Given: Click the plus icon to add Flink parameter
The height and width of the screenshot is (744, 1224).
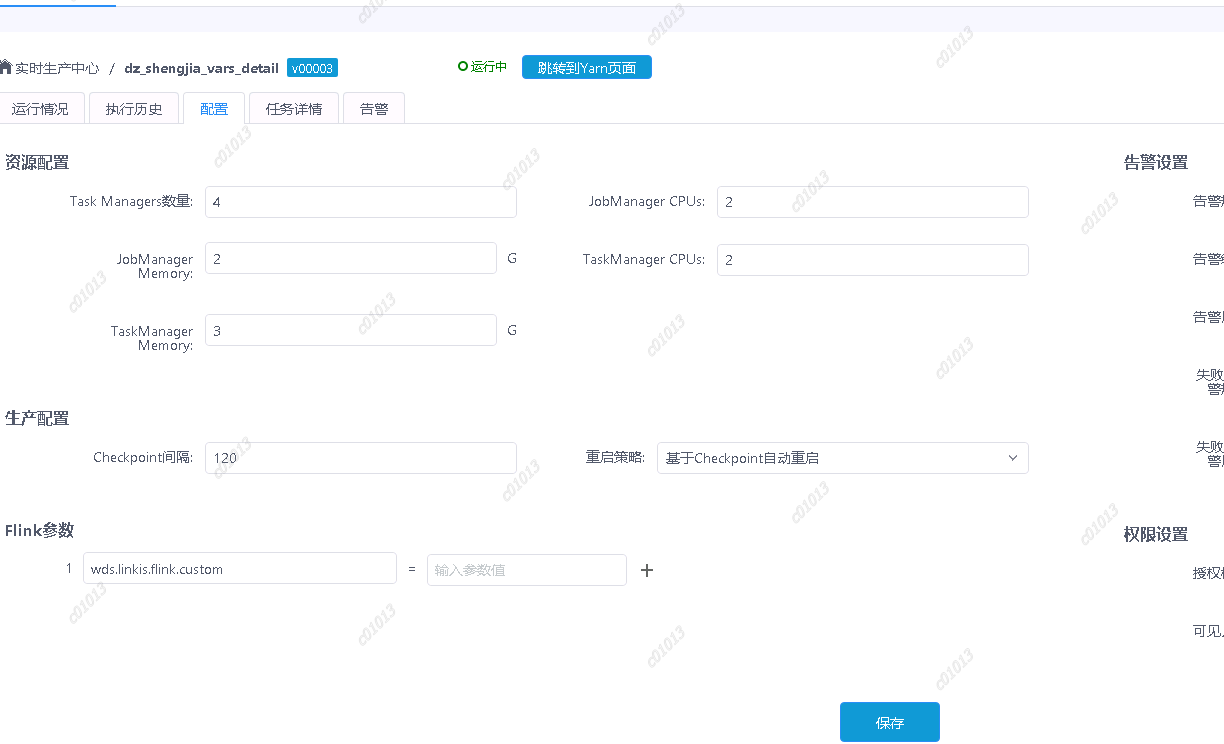Looking at the screenshot, I should pos(647,570).
